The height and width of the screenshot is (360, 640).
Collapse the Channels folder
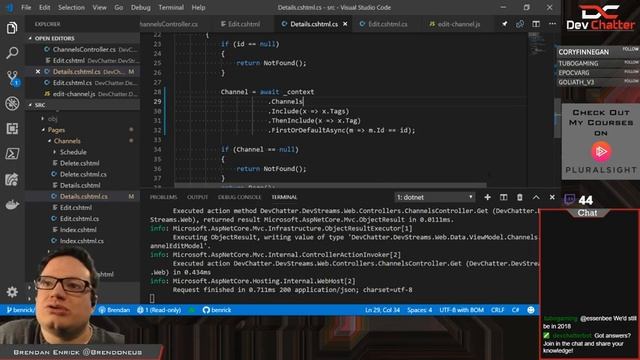pyautogui.click(x=67, y=141)
